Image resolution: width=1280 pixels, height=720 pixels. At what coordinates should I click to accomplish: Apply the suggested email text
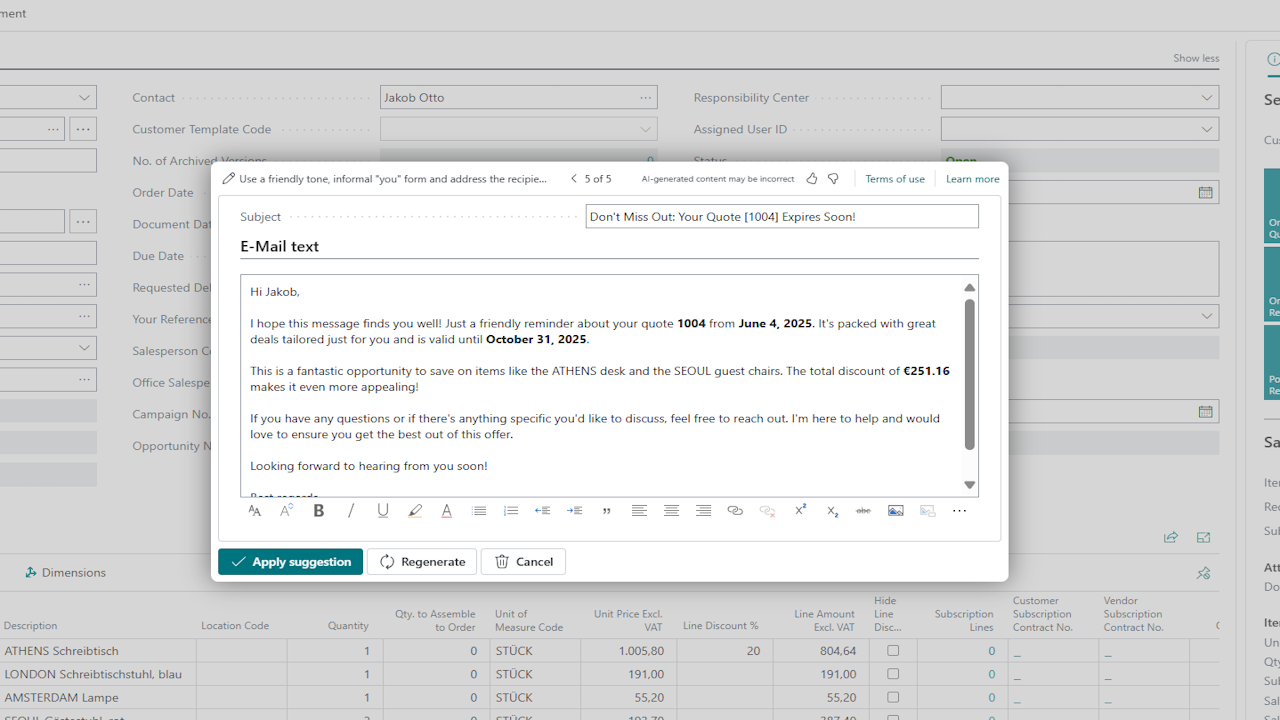coord(291,562)
